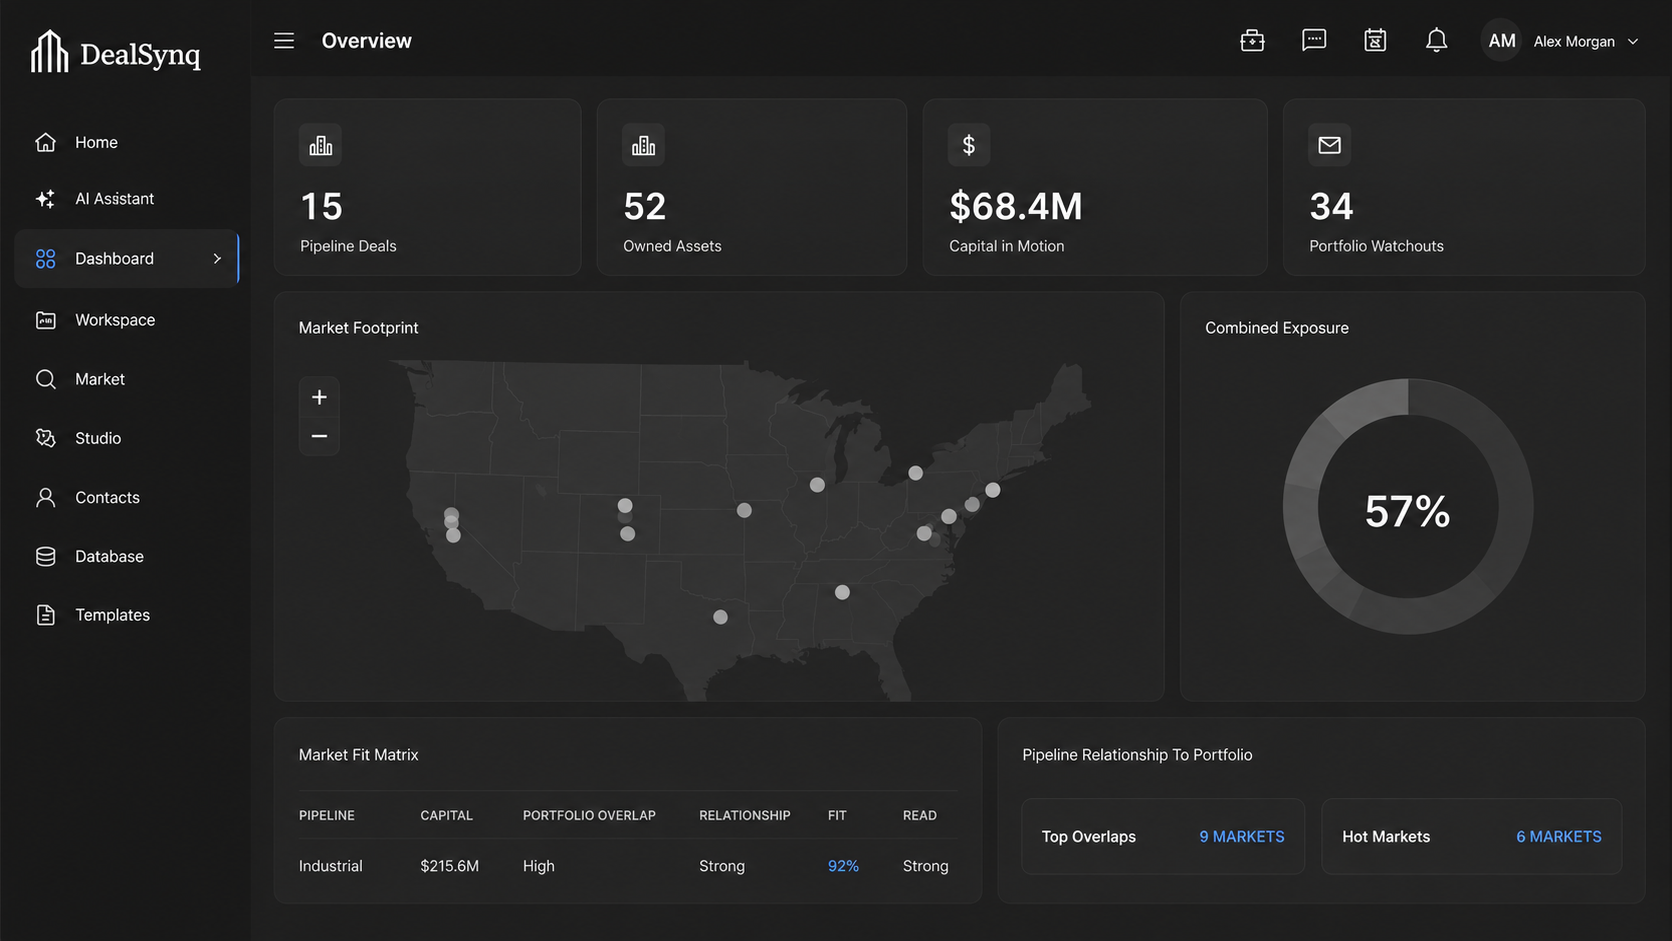Click the READ column header
The height and width of the screenshot is (941, 1672).
tap(920, 816)
